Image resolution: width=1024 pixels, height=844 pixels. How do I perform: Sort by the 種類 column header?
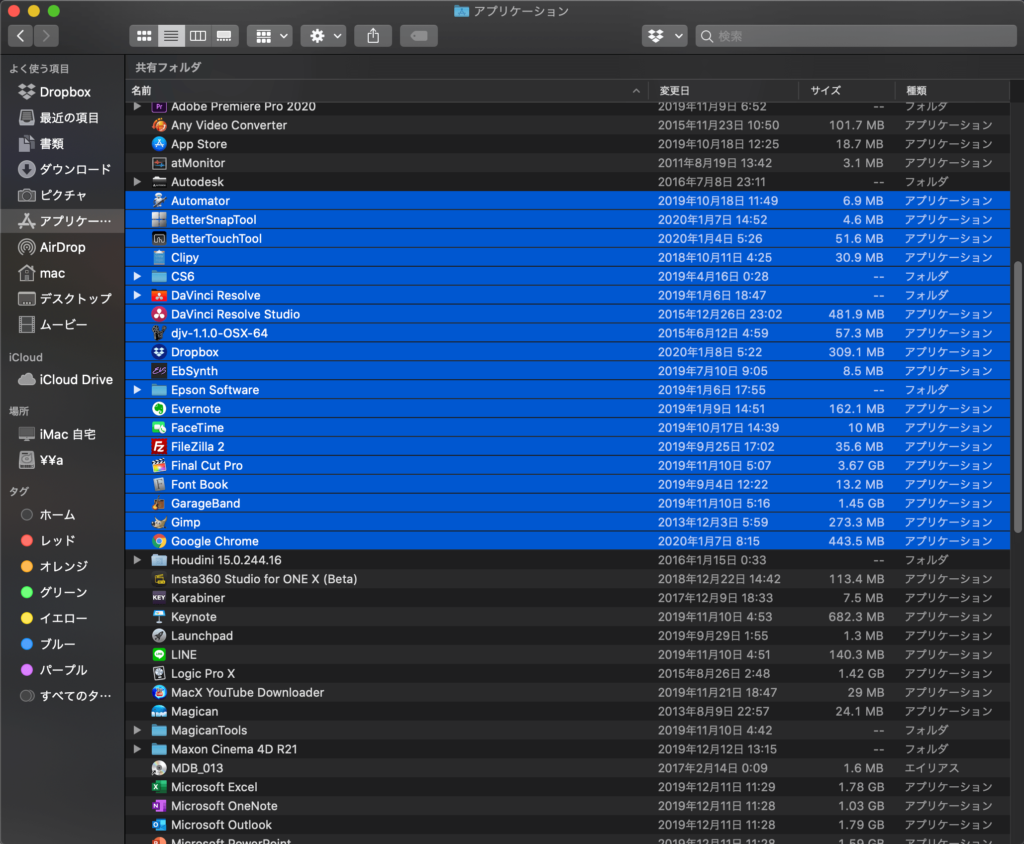(952, 91)
